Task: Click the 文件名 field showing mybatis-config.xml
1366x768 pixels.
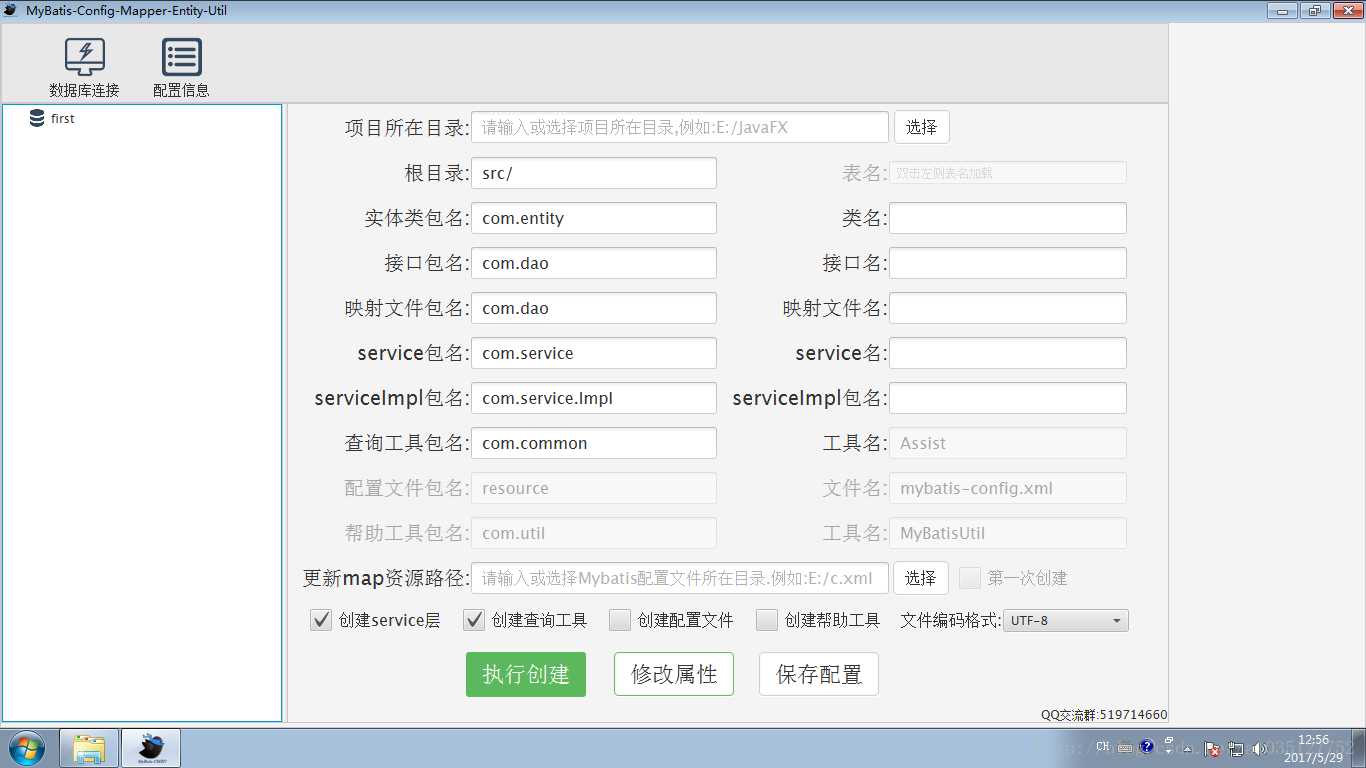Action: (1008, 488)
